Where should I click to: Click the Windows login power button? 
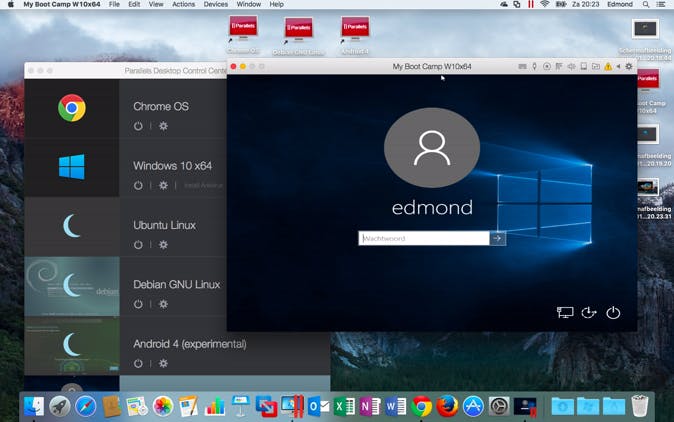point(613,312)
